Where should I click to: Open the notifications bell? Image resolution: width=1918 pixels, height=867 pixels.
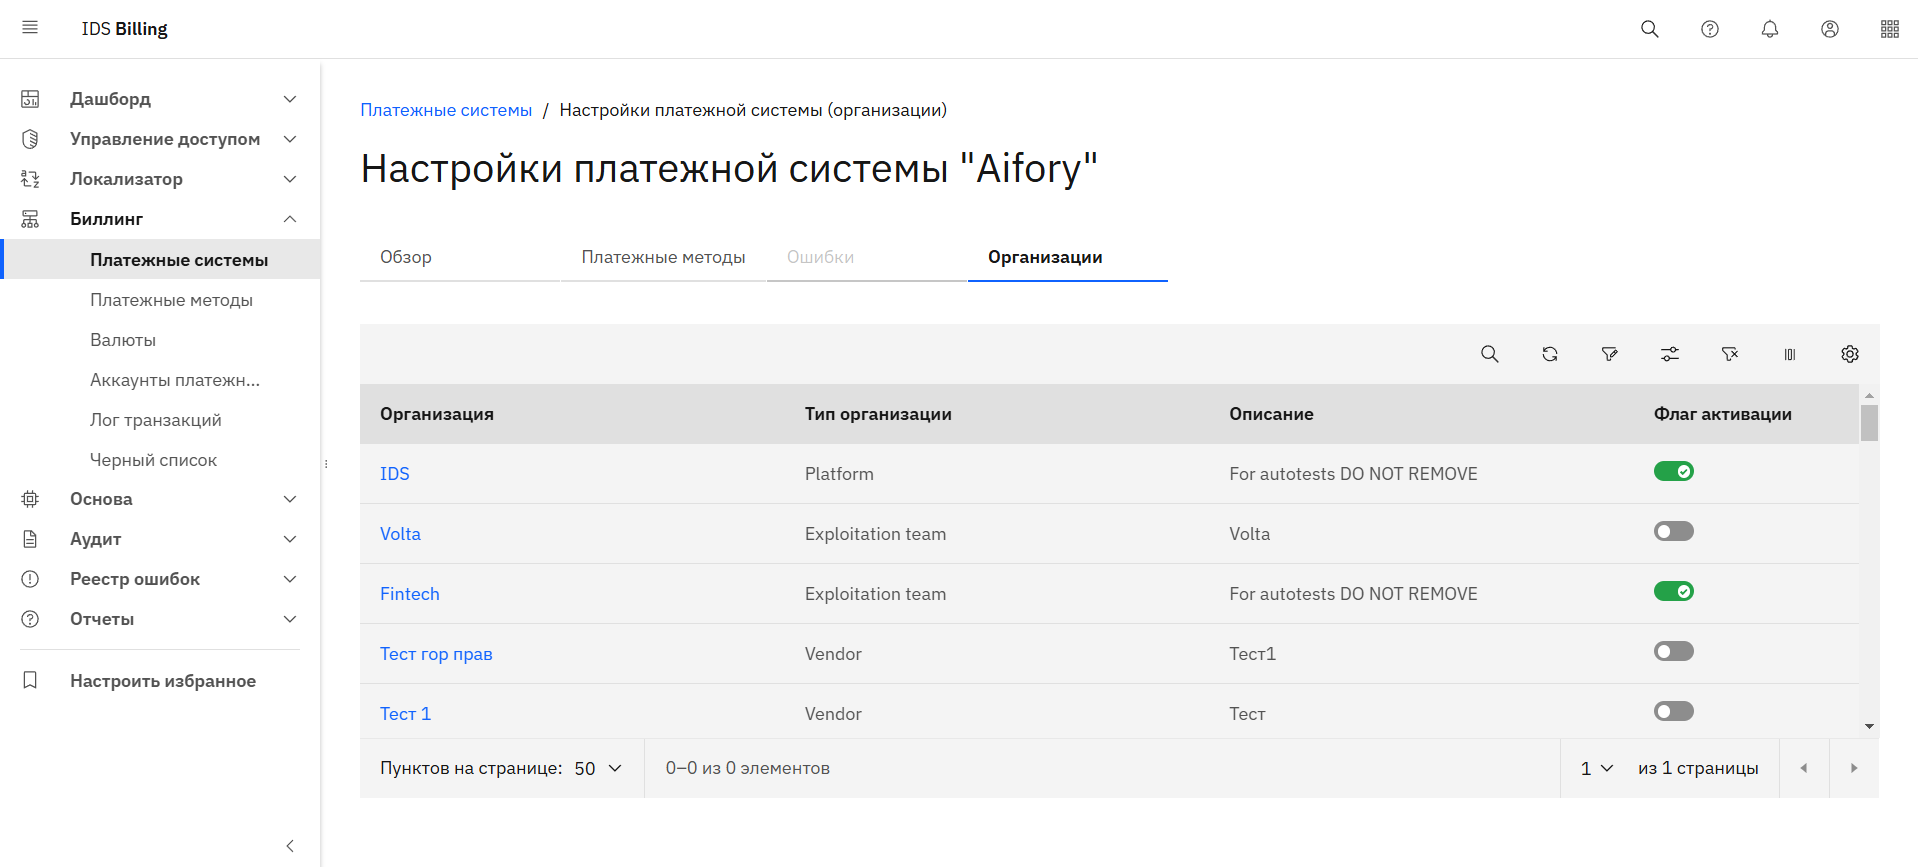pos(1769,29)
